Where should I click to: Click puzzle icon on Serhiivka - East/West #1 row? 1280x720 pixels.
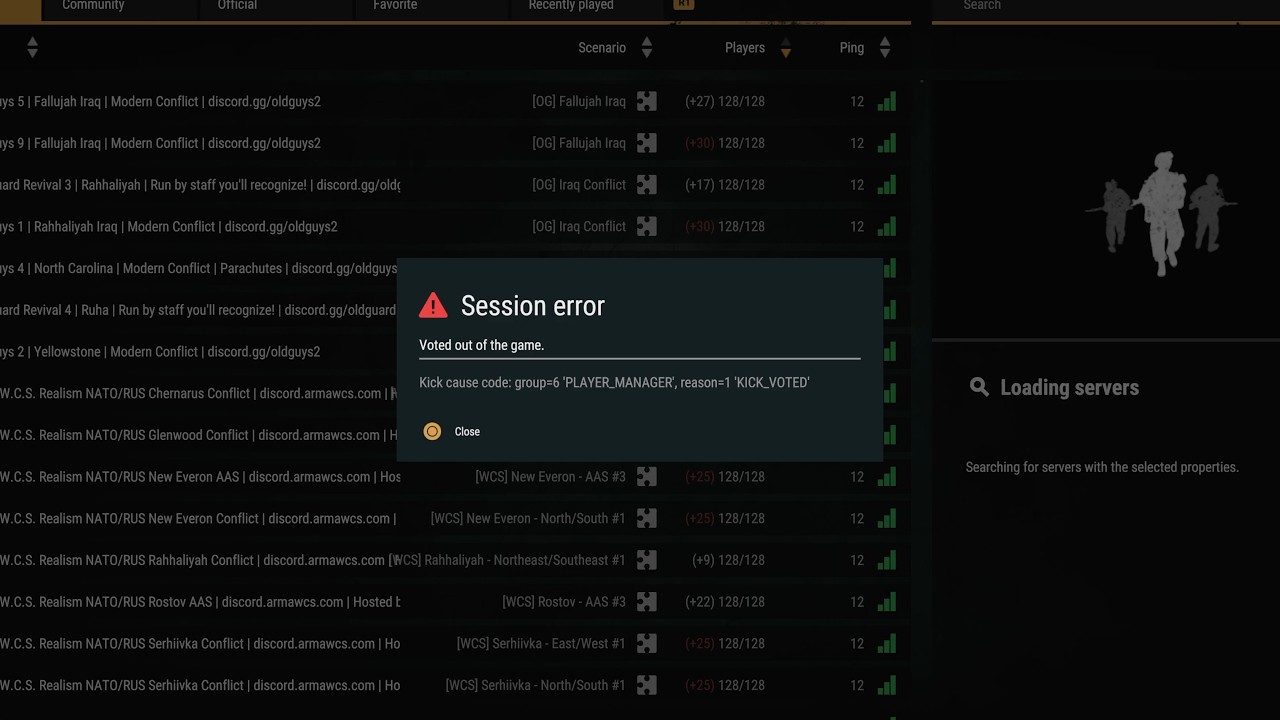pos(647,644)
